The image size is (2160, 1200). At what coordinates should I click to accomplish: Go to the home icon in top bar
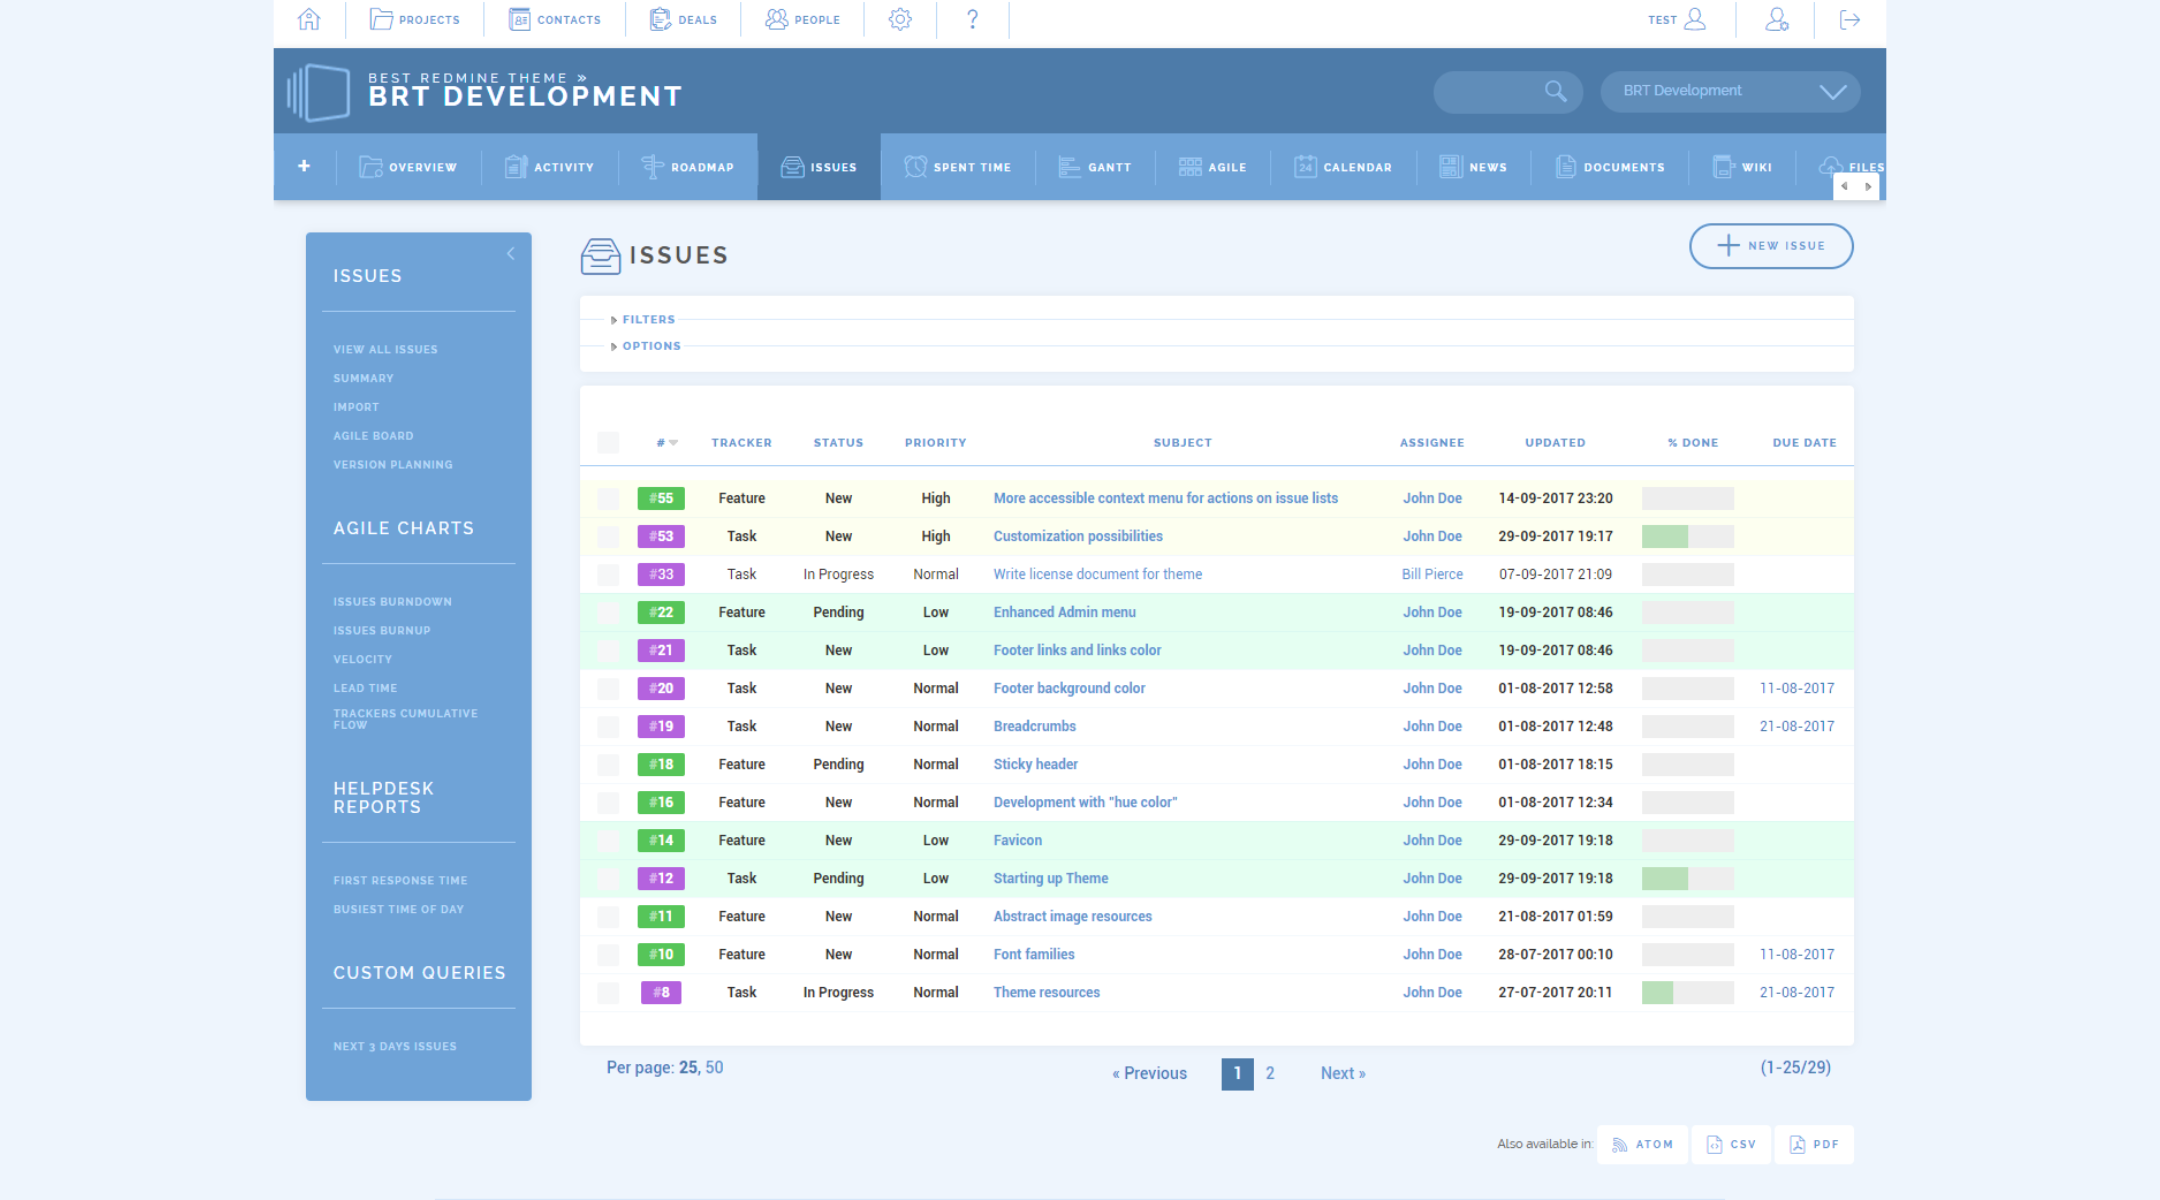click(309, 19)
